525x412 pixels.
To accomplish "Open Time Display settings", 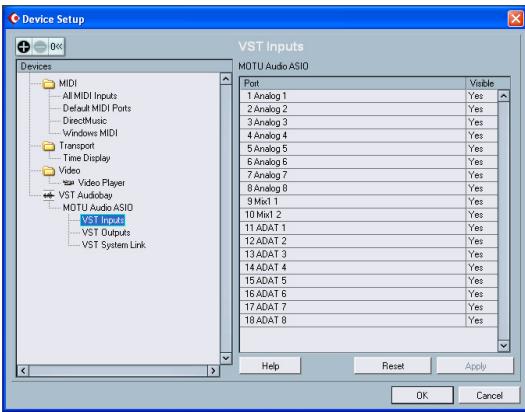I will click(87, 158).
